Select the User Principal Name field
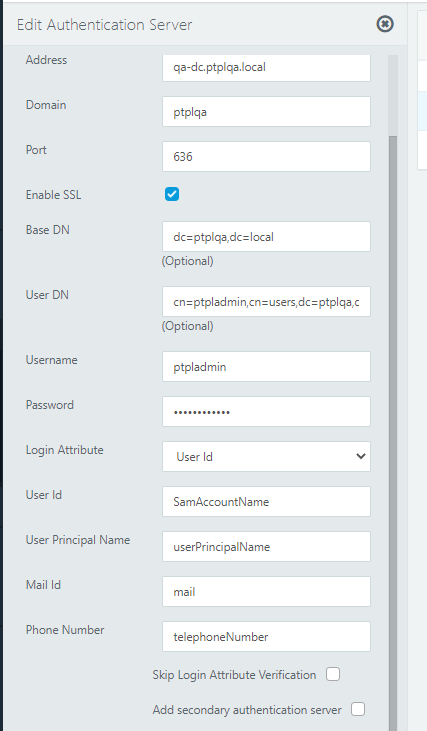This screenshot has height=731, width=427. 266,546
